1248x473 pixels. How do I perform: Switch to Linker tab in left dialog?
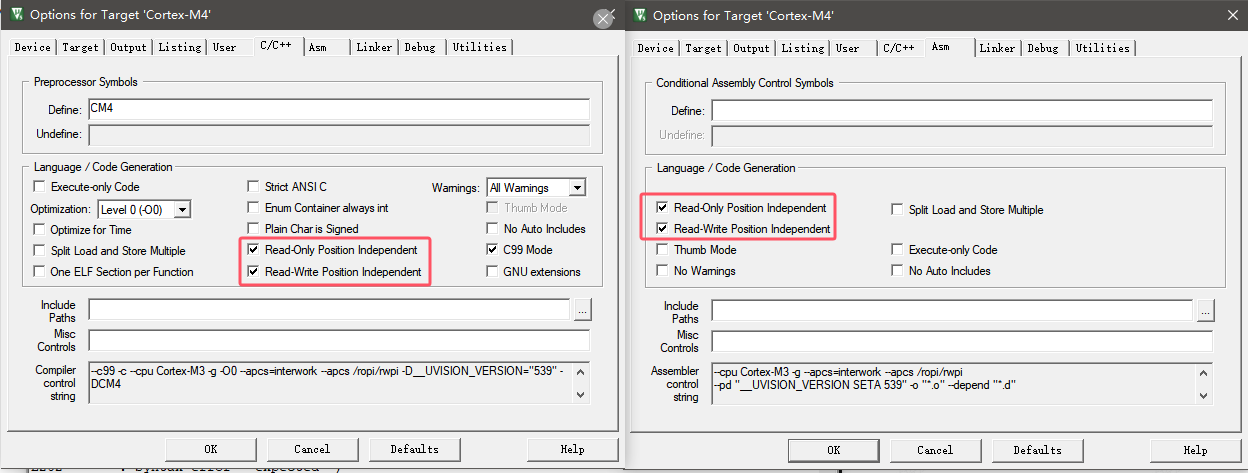click(x=374, y=47)
